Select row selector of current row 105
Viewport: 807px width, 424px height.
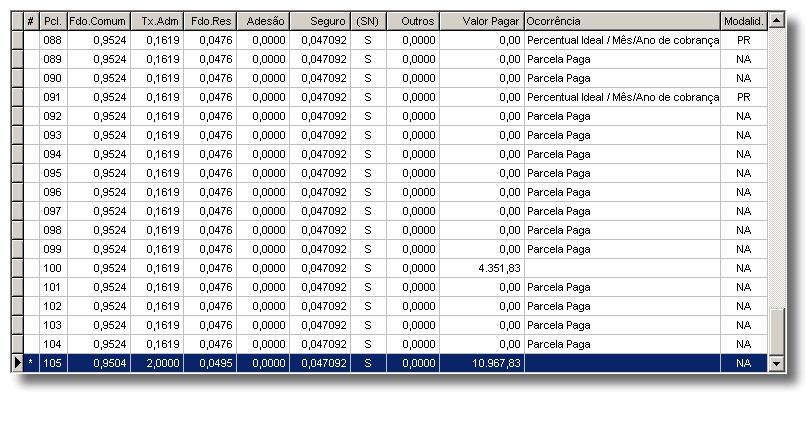pos(17,363)
